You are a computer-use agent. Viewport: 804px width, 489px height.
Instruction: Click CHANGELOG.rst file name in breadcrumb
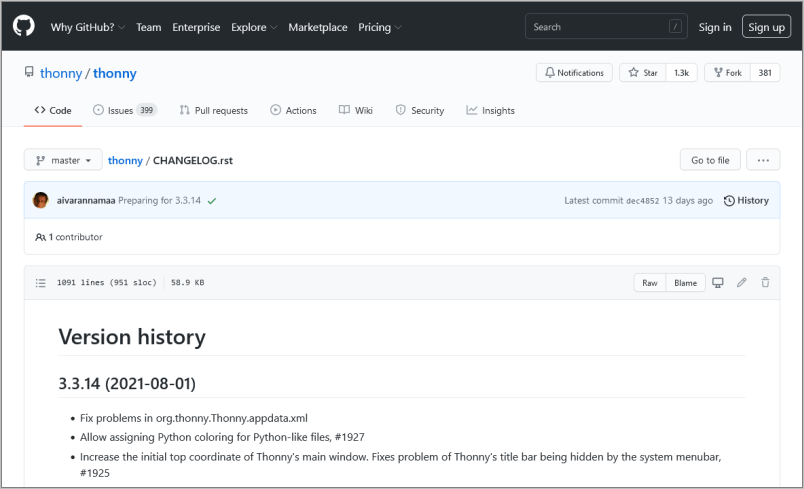pos(193,160)
